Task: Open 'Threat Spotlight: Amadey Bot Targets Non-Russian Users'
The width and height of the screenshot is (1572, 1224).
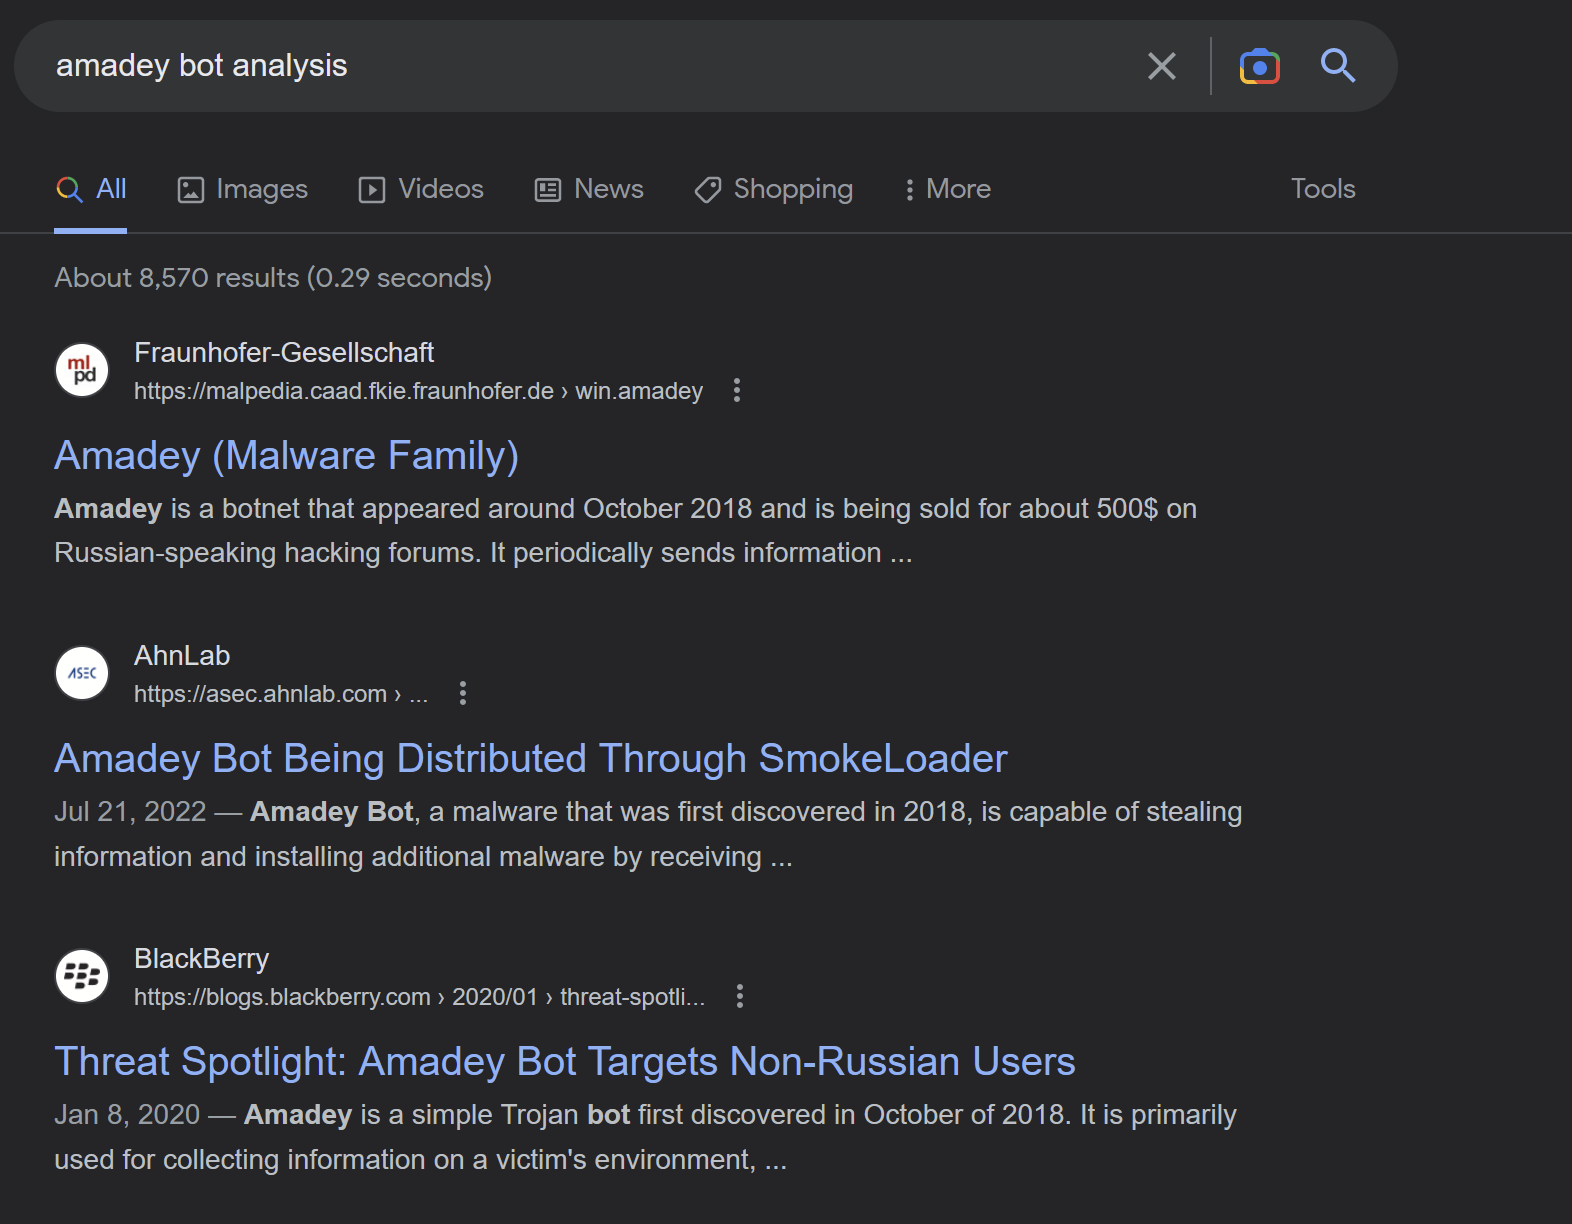Action: click(565, 1062)
